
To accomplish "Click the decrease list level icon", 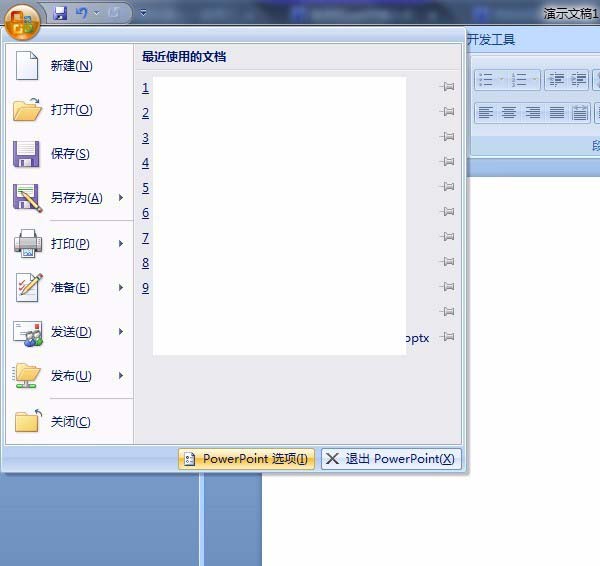I will click(556, 80).
